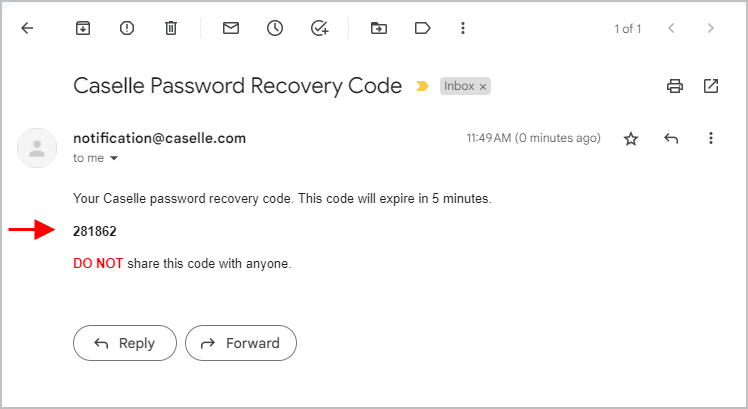Delete the password recovery email
The width and height of the screenshot is (748, 409).
click(170, 28)
